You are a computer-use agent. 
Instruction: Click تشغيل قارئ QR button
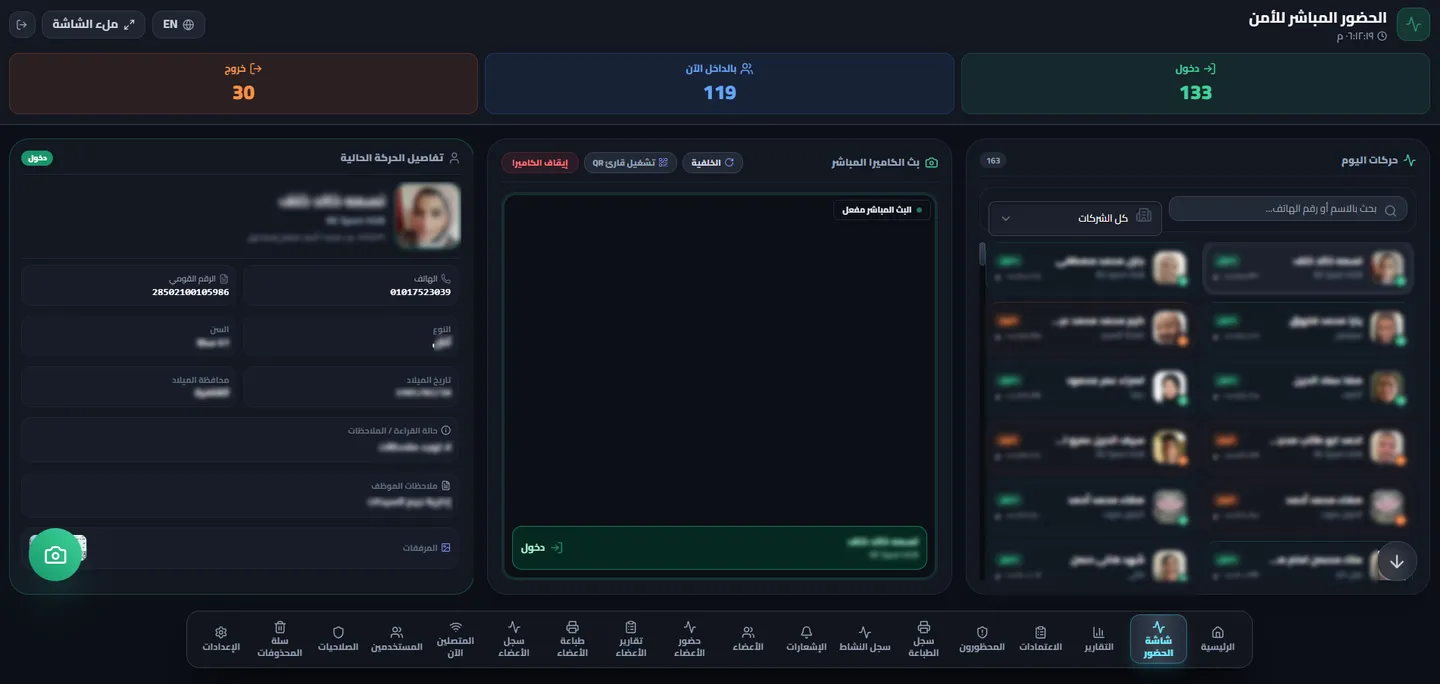[x=630, y=162]
